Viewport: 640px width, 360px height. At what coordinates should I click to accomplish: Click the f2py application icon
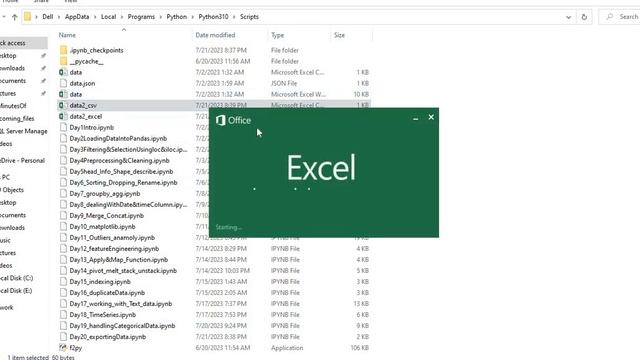pyautogui.click(x=63, y=347)
